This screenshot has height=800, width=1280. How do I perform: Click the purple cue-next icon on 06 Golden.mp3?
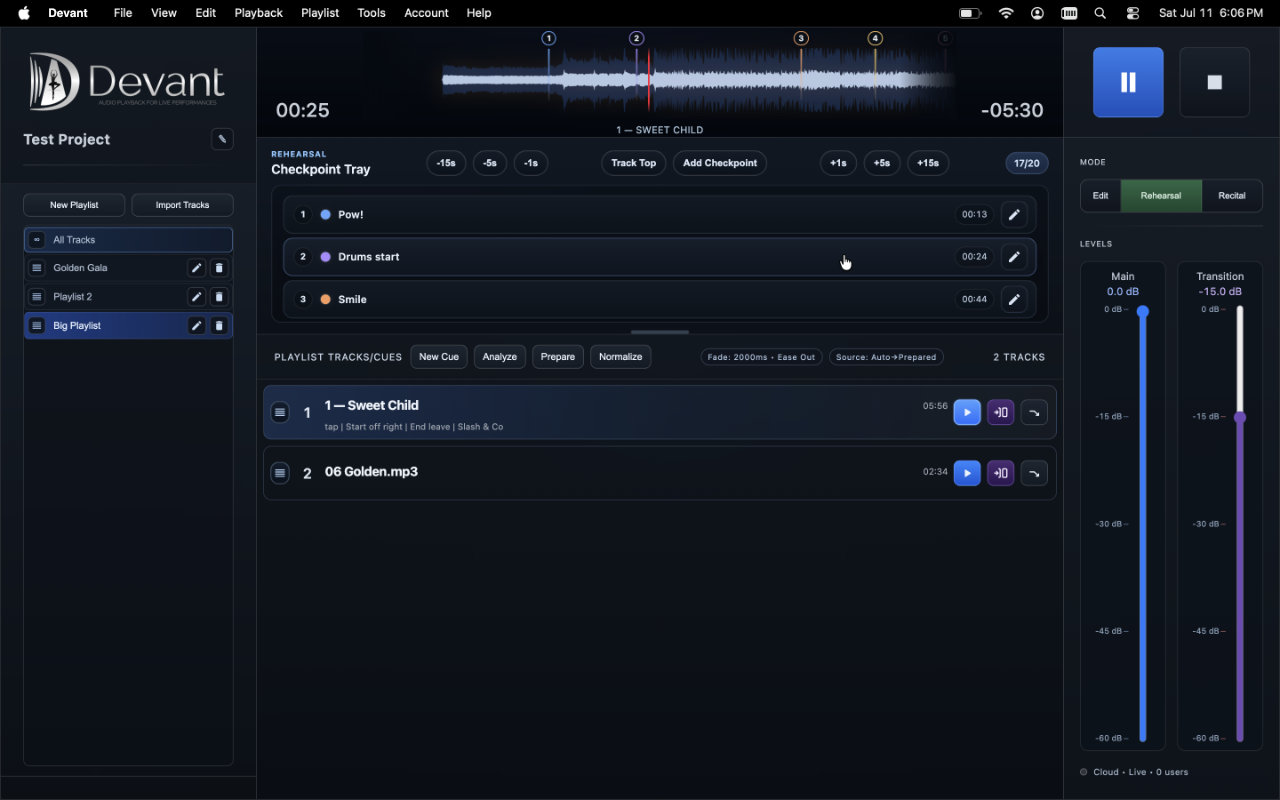coord(1001,473)
